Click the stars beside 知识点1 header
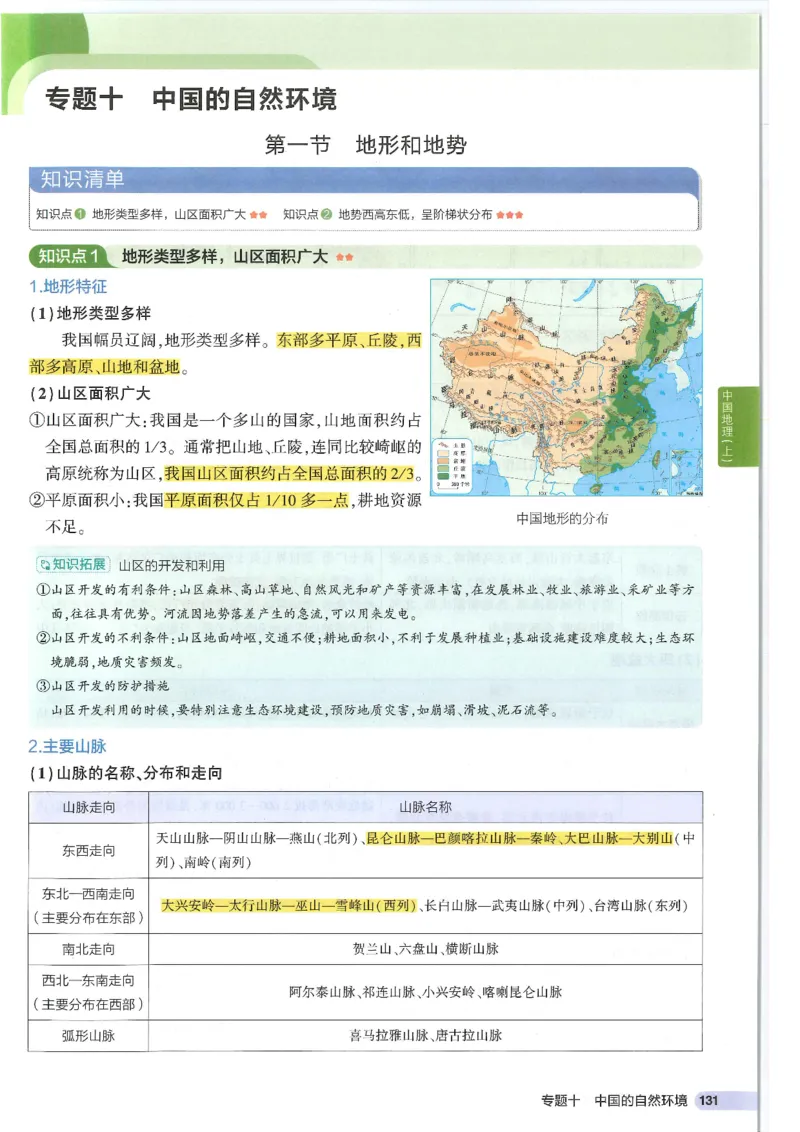This screenshot has width=800, height=1132. (x=344, y=258)
